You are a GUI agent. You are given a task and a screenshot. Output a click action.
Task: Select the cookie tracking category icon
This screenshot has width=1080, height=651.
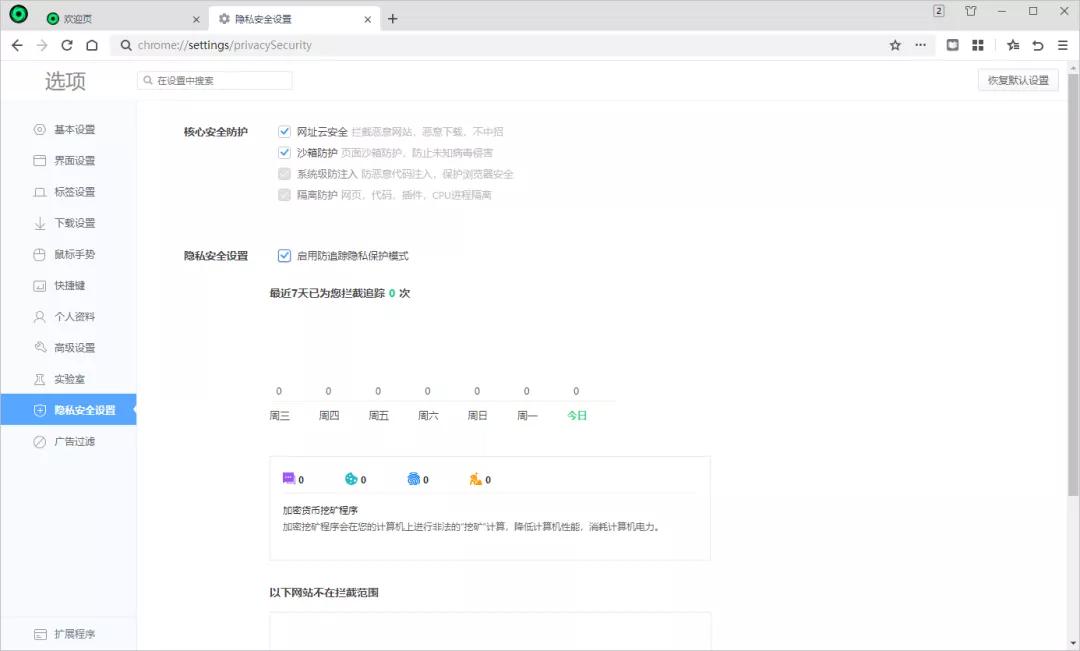[x=350, y=479]
